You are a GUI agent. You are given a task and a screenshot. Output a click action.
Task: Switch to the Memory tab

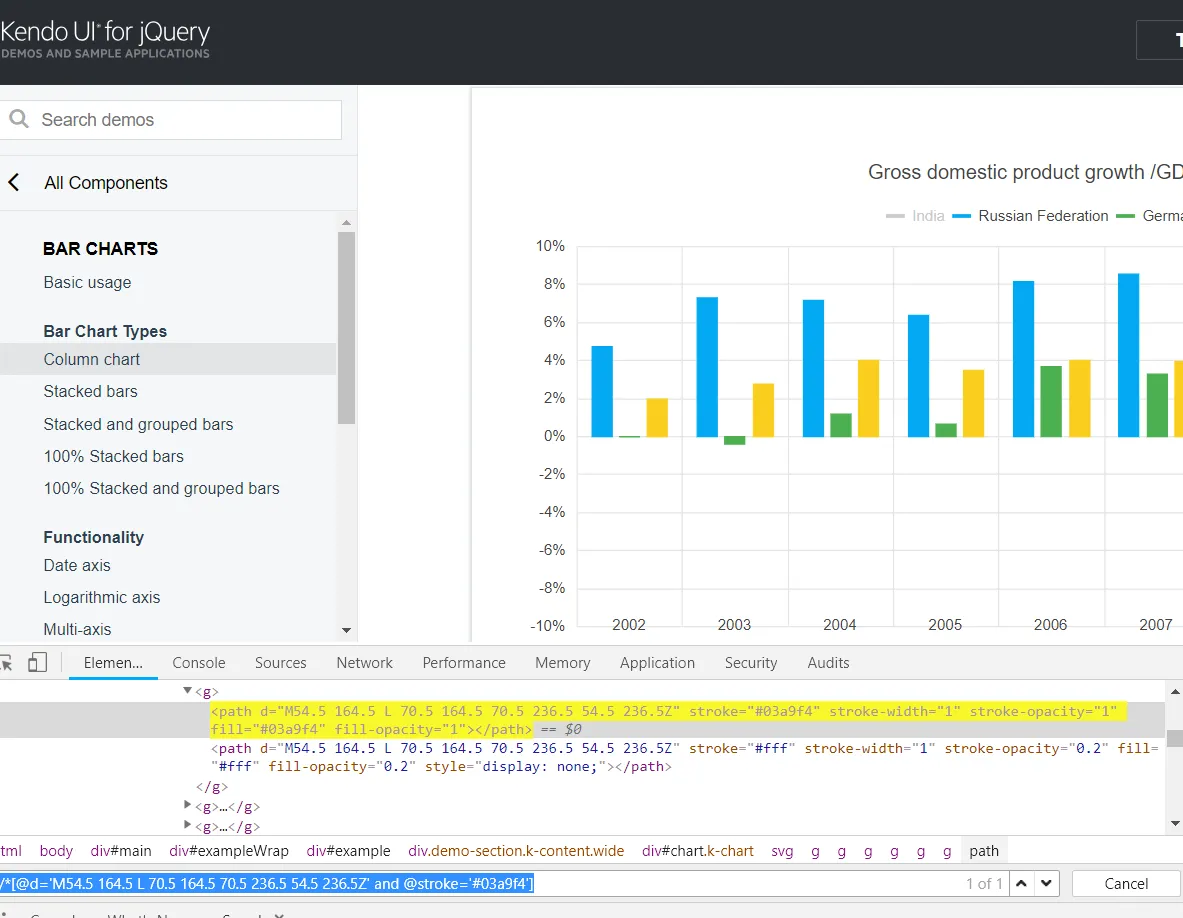(x=563, y=663)
